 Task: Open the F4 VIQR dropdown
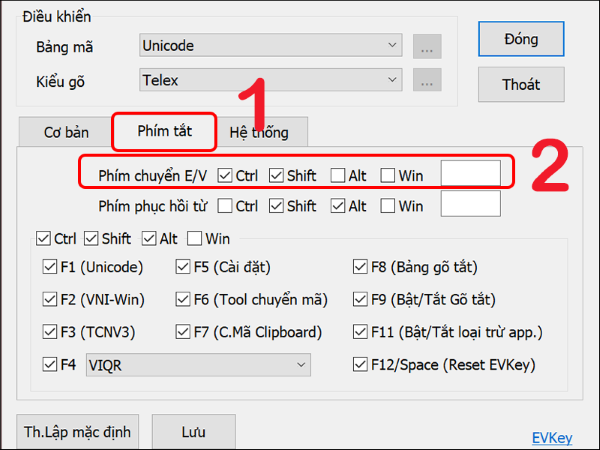coord(199,365)
